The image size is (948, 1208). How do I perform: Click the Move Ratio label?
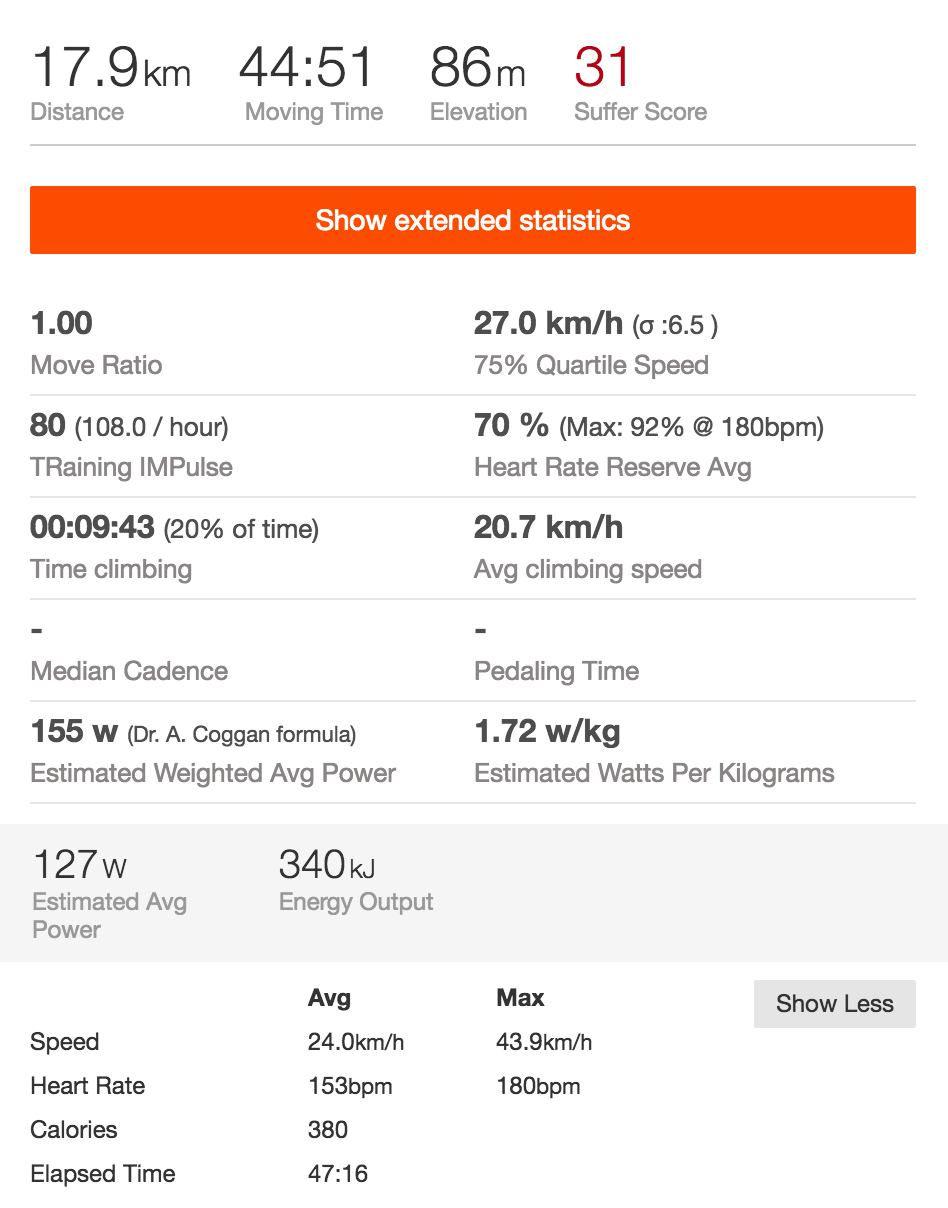(96, 365)
